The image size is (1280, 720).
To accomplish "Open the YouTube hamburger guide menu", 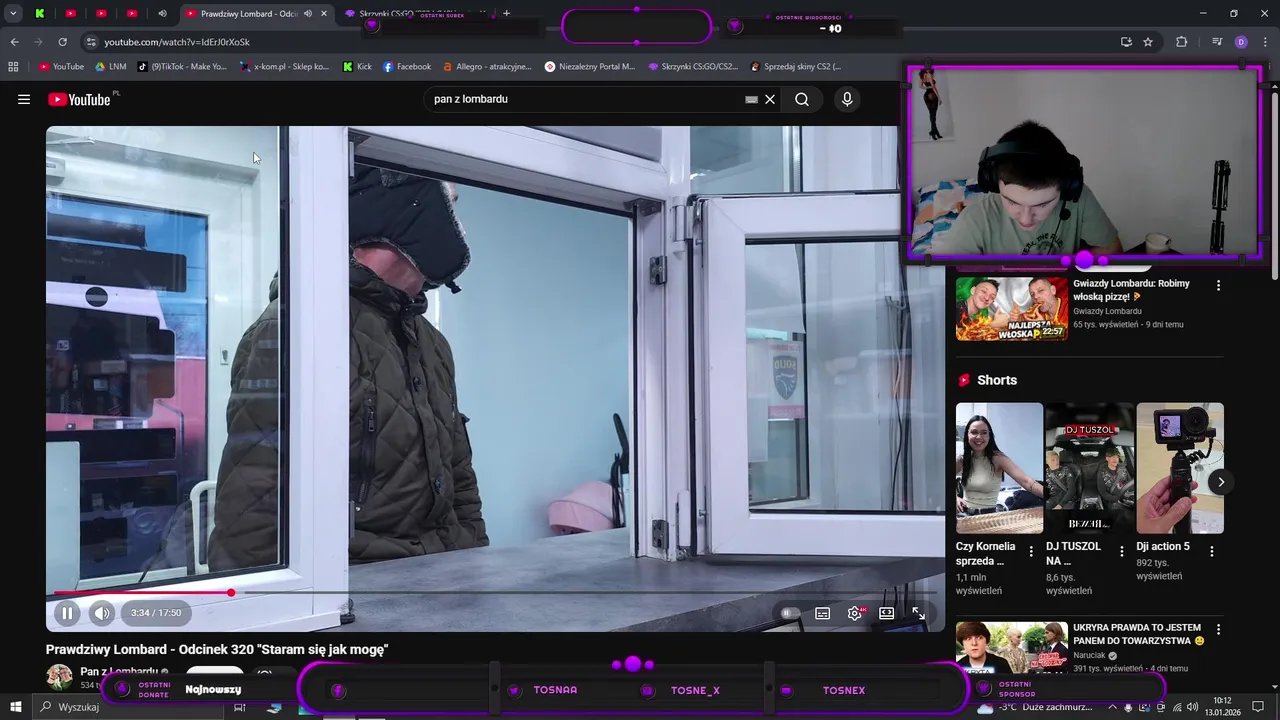I will pyautogui.click(x=24, y=99).
